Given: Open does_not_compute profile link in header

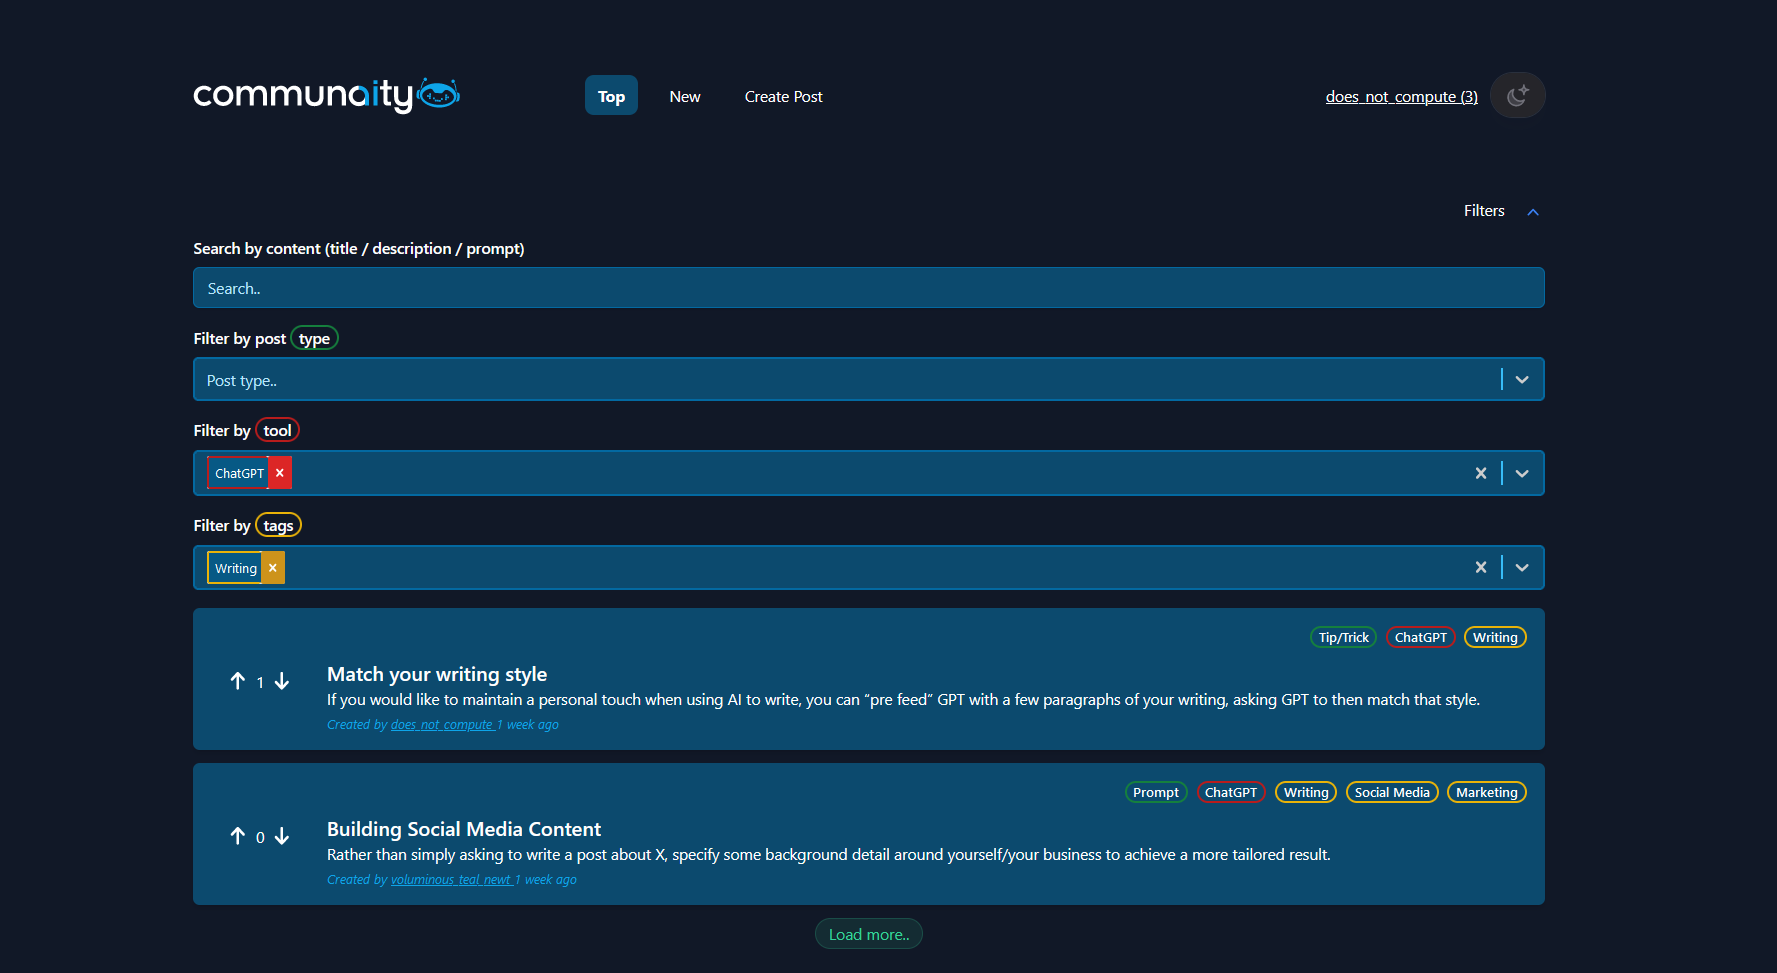Looking at the screenshot, I should 1401,97.
